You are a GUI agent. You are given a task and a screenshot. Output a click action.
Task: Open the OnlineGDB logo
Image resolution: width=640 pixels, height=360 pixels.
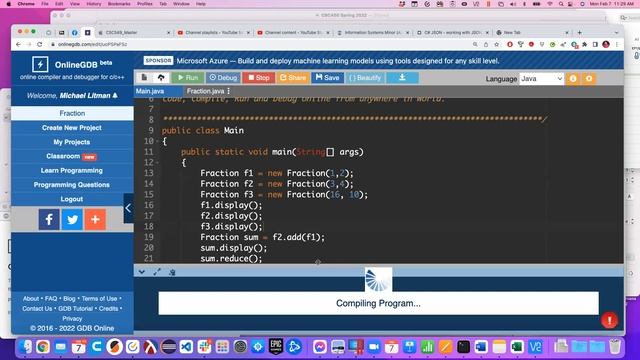click(x=40, y=64)
